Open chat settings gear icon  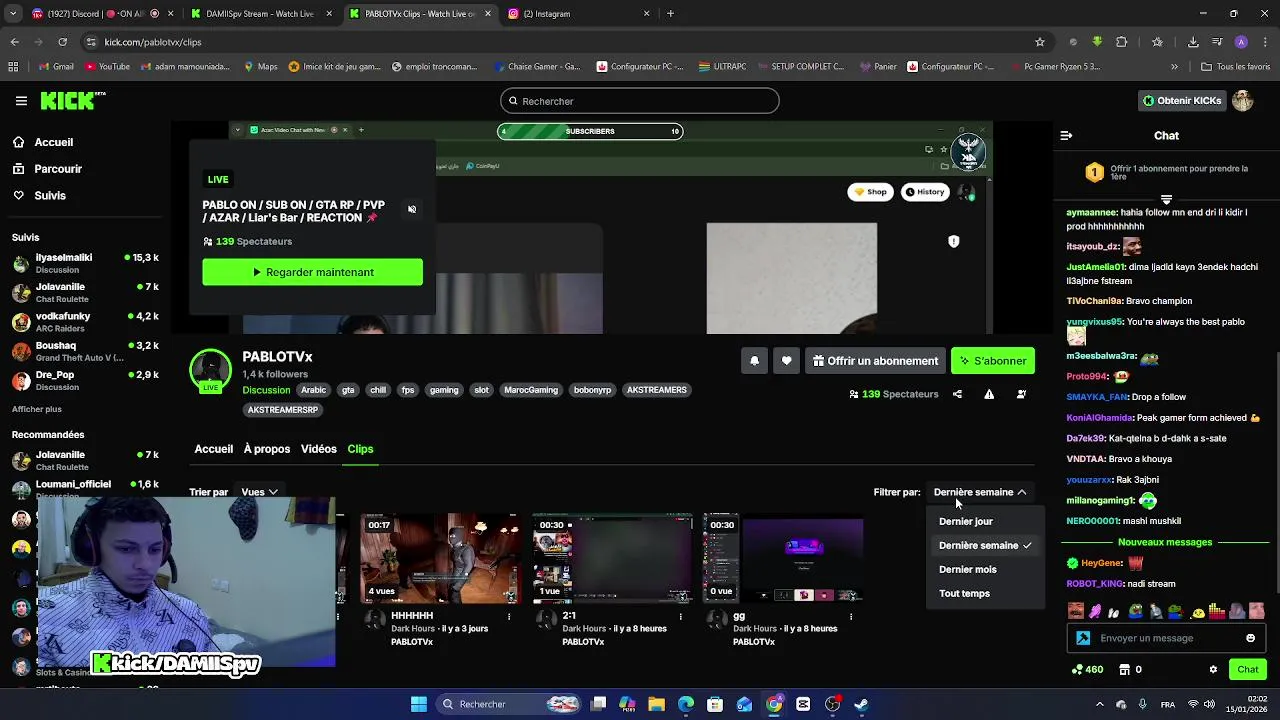point(1213,669)
